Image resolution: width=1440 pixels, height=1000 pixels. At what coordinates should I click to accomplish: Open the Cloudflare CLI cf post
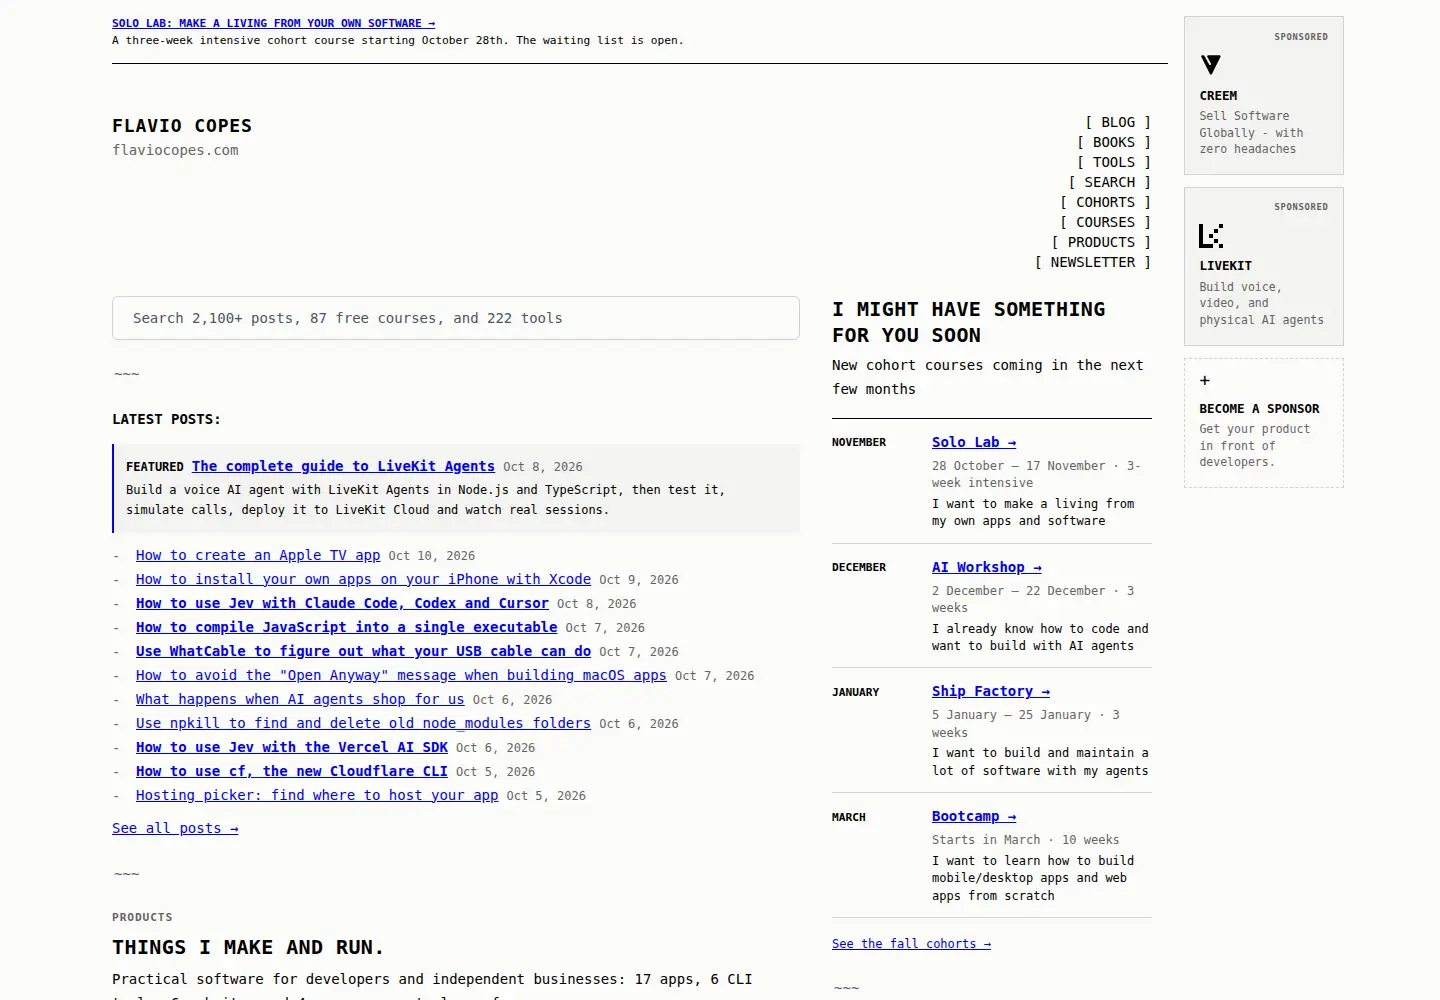point(292,771)
